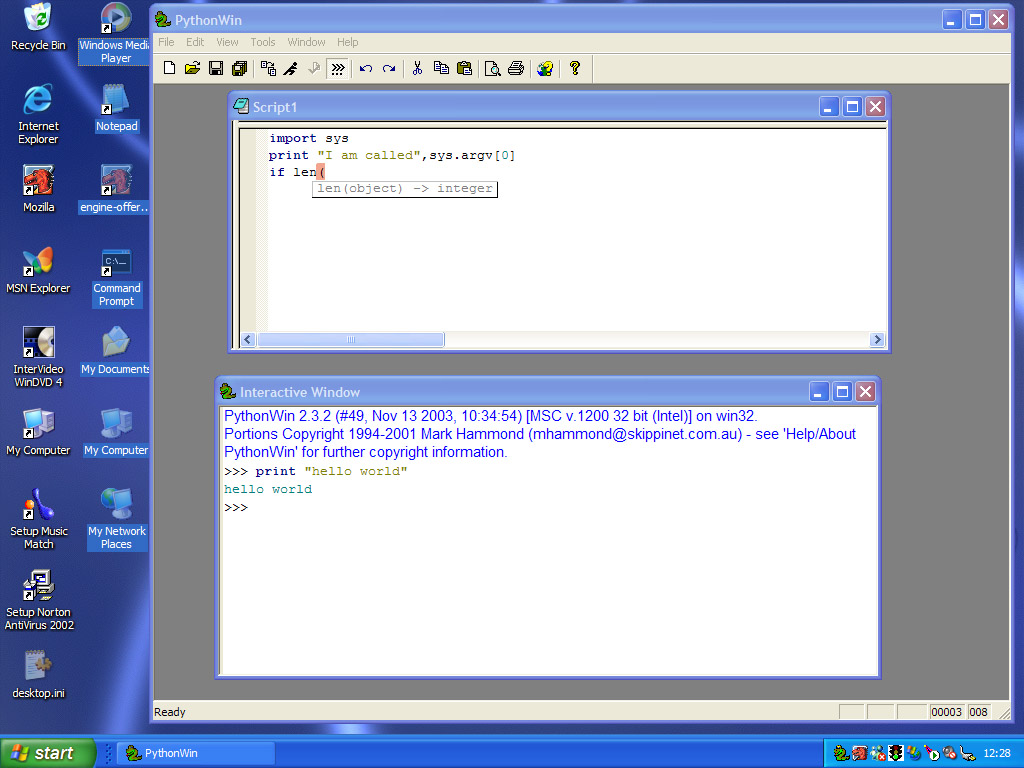Click the 'import sys' code line
Screen dimensions: 1024x768
309,138
